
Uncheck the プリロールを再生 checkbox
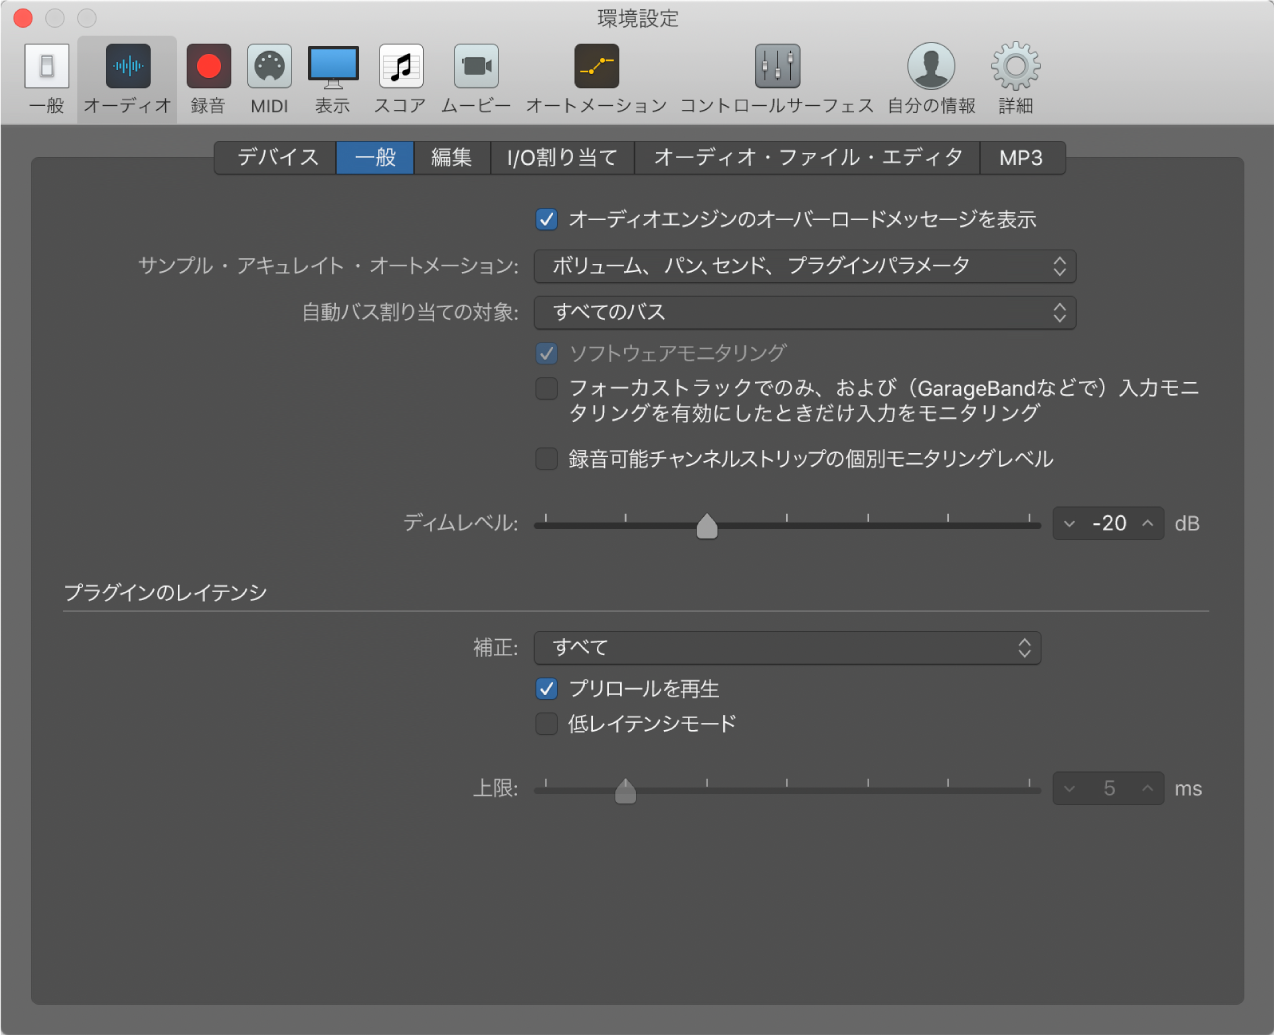[x=546, y=689]
